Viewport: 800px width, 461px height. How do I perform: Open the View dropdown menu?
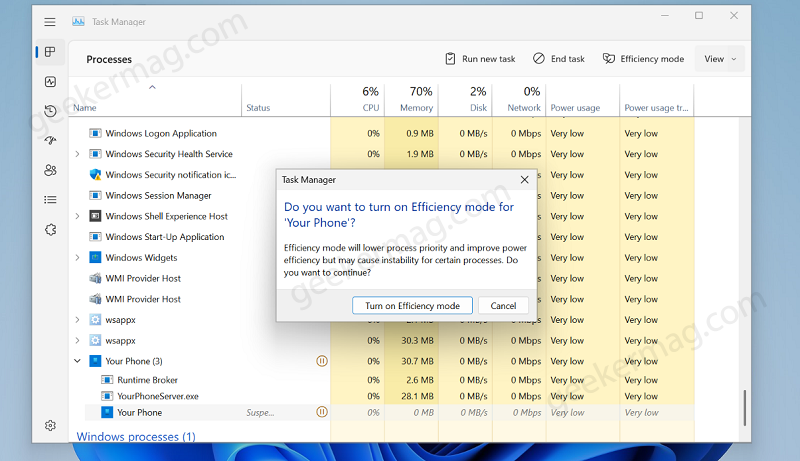coord(719,59)
